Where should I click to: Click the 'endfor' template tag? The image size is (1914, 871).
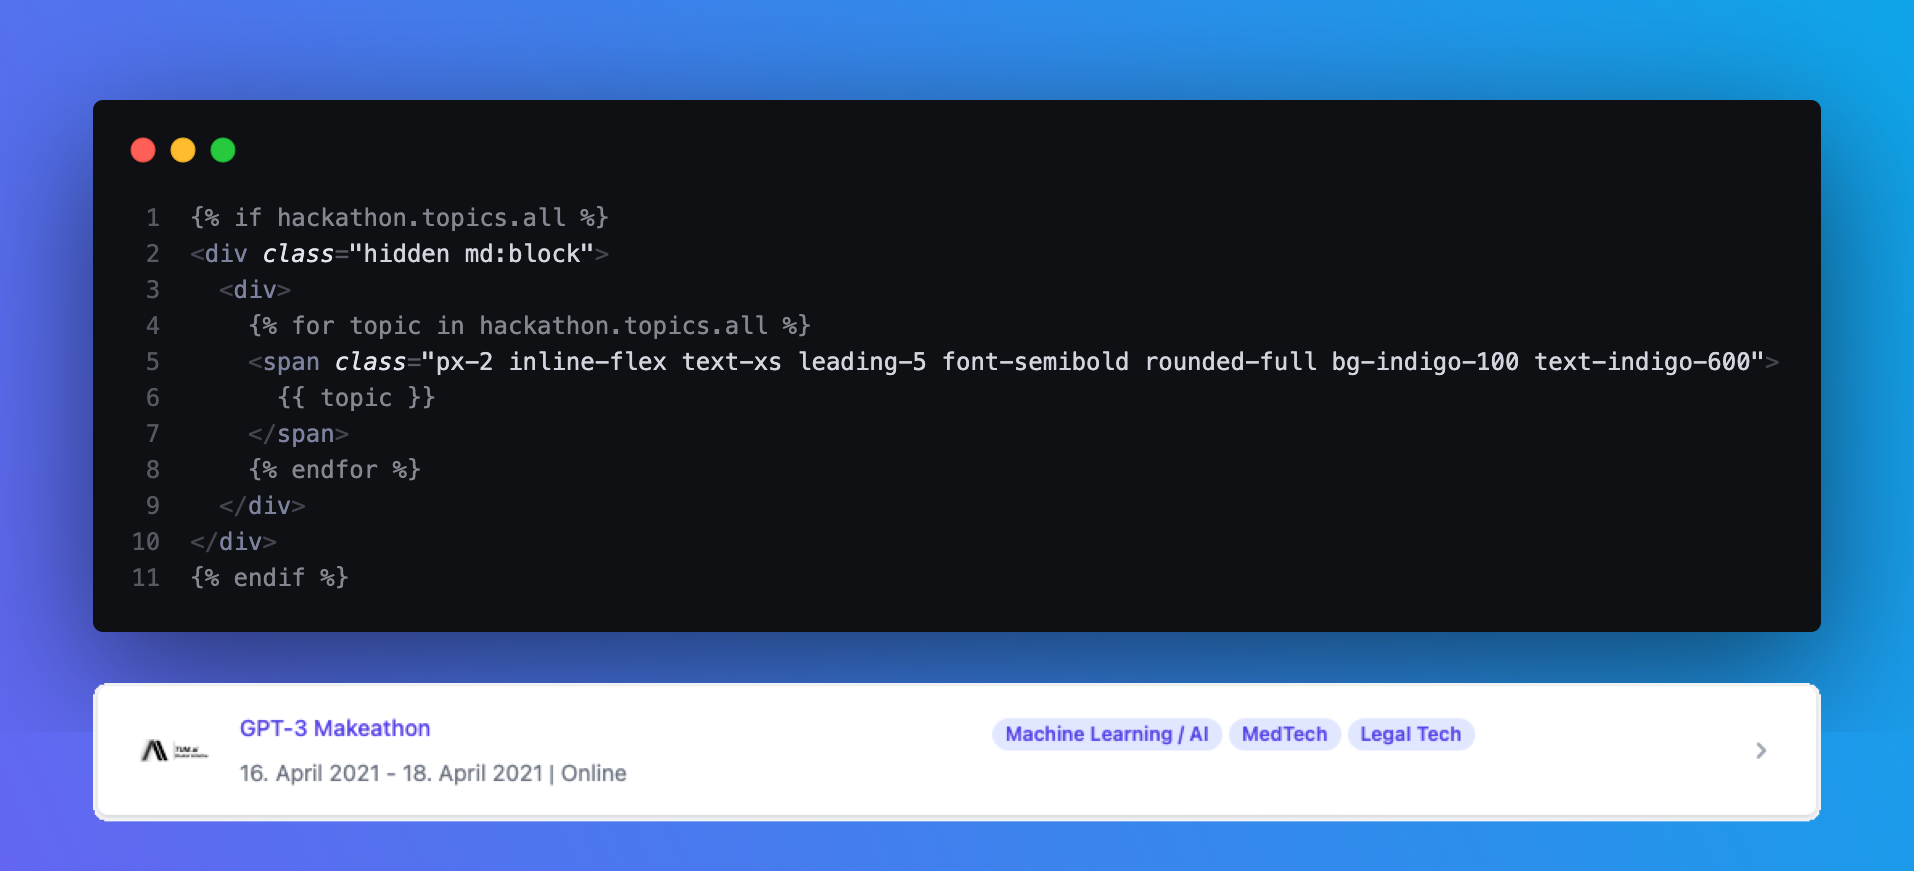[334, 470]
